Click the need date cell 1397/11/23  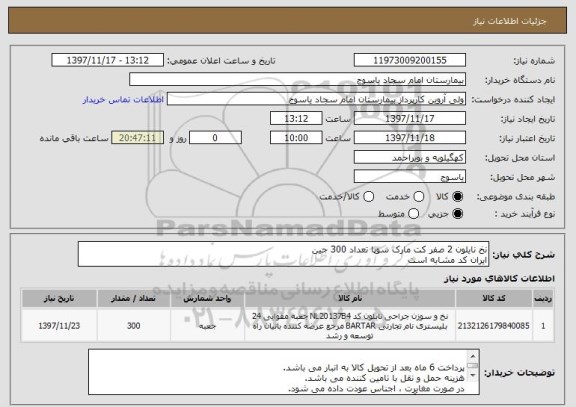(x=59, y=326)
